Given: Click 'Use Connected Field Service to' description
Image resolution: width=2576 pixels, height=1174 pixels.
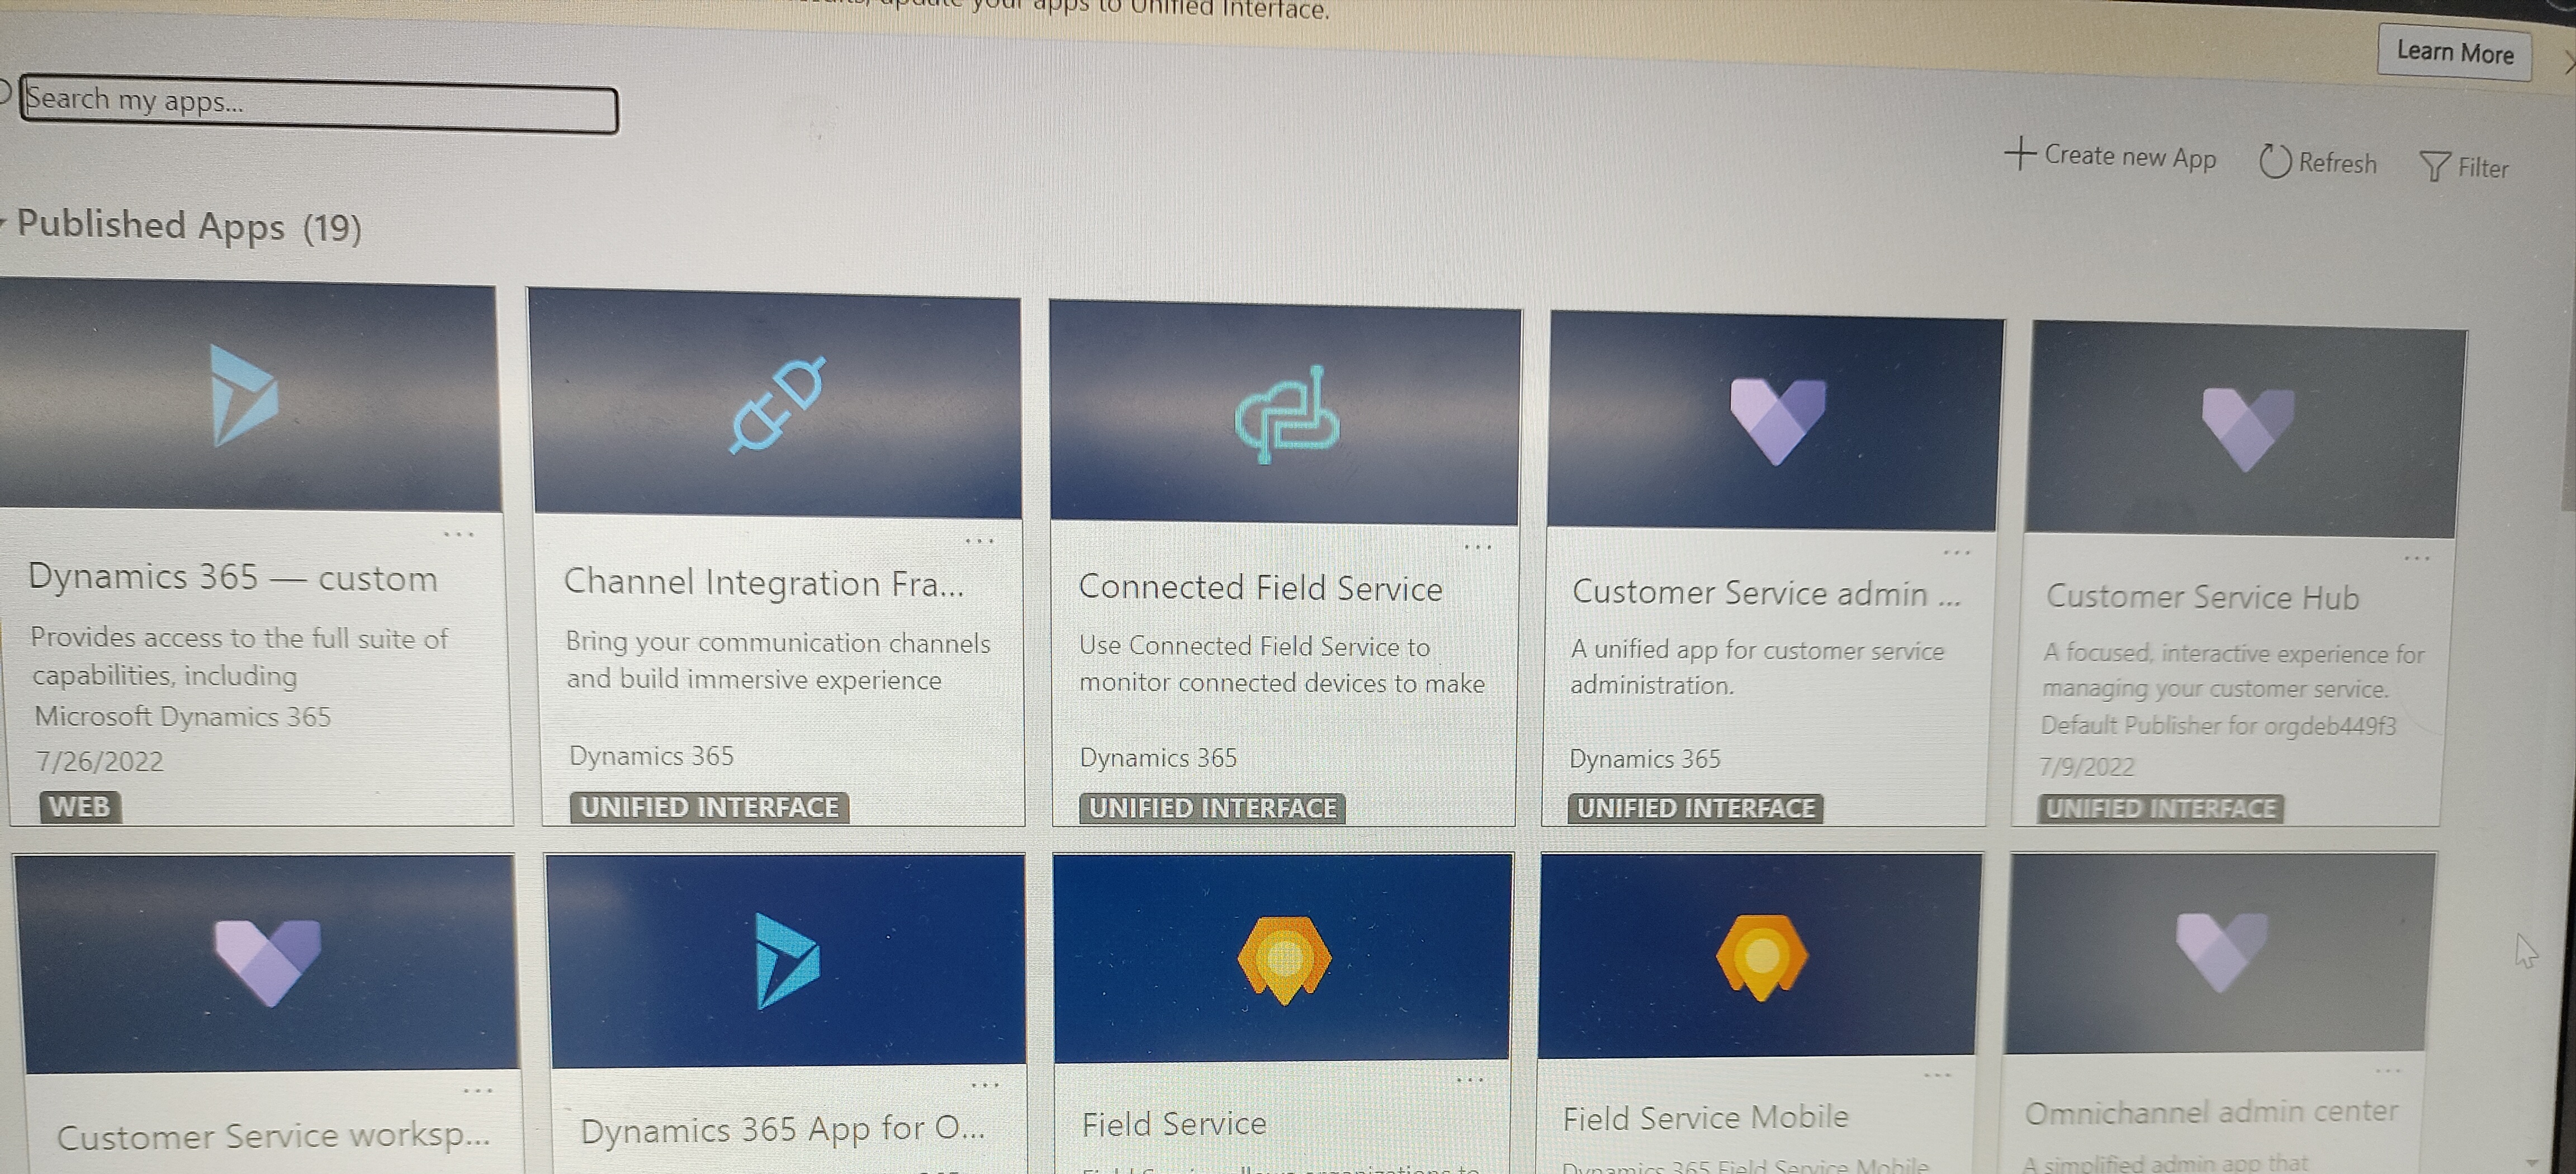Looking at the screenshot, I should [1254, 646].
